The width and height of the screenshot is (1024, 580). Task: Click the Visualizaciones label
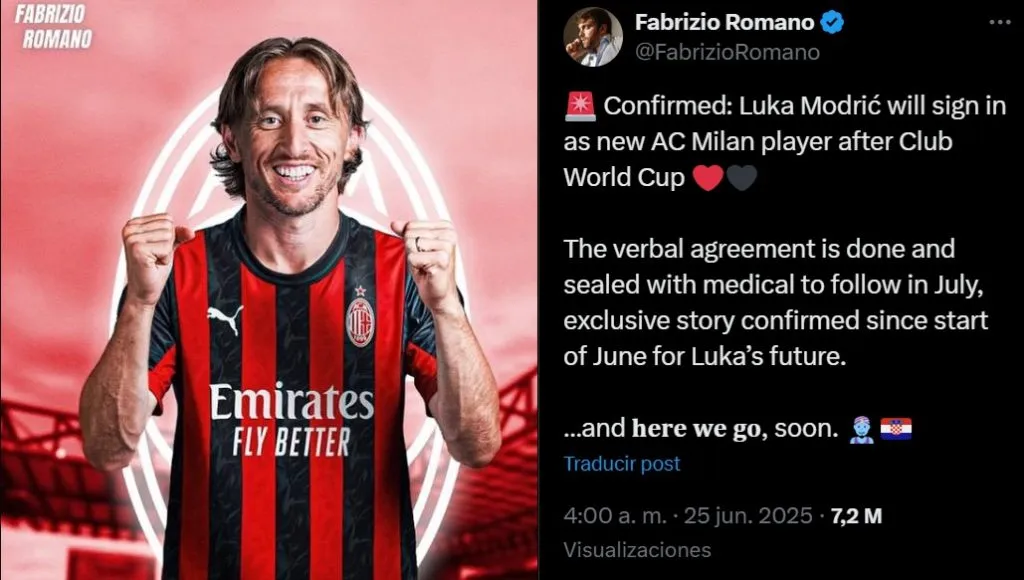point(637,550)
